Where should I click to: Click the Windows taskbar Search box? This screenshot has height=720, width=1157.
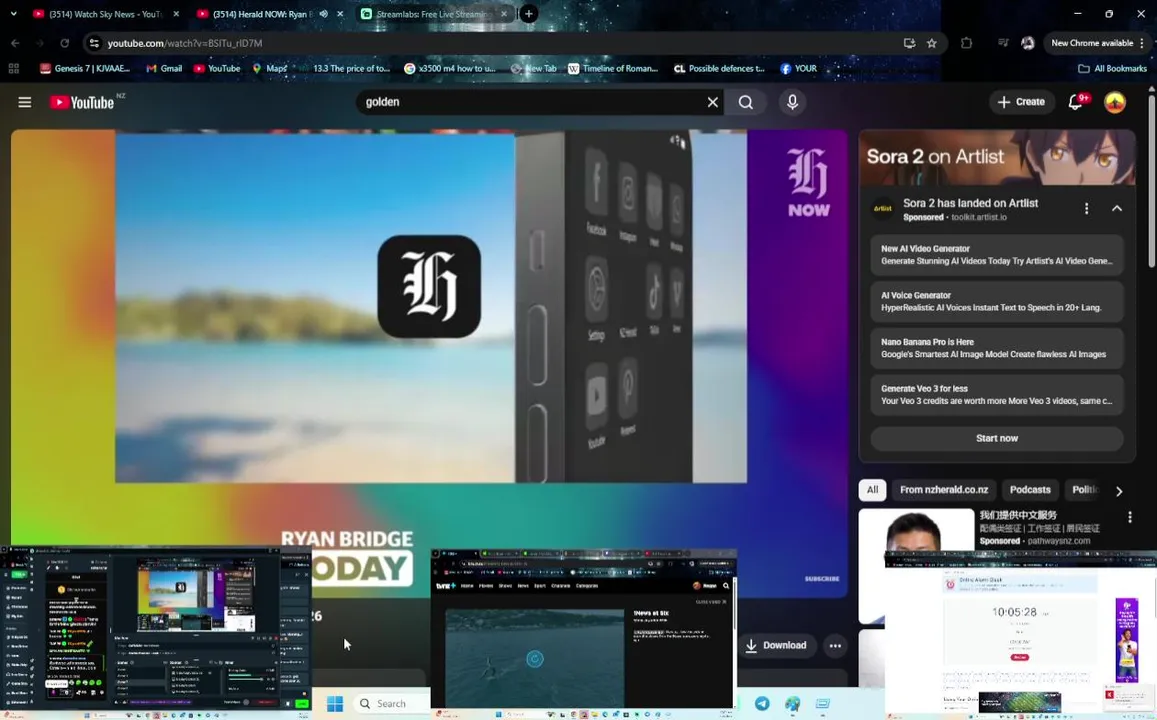390,704
